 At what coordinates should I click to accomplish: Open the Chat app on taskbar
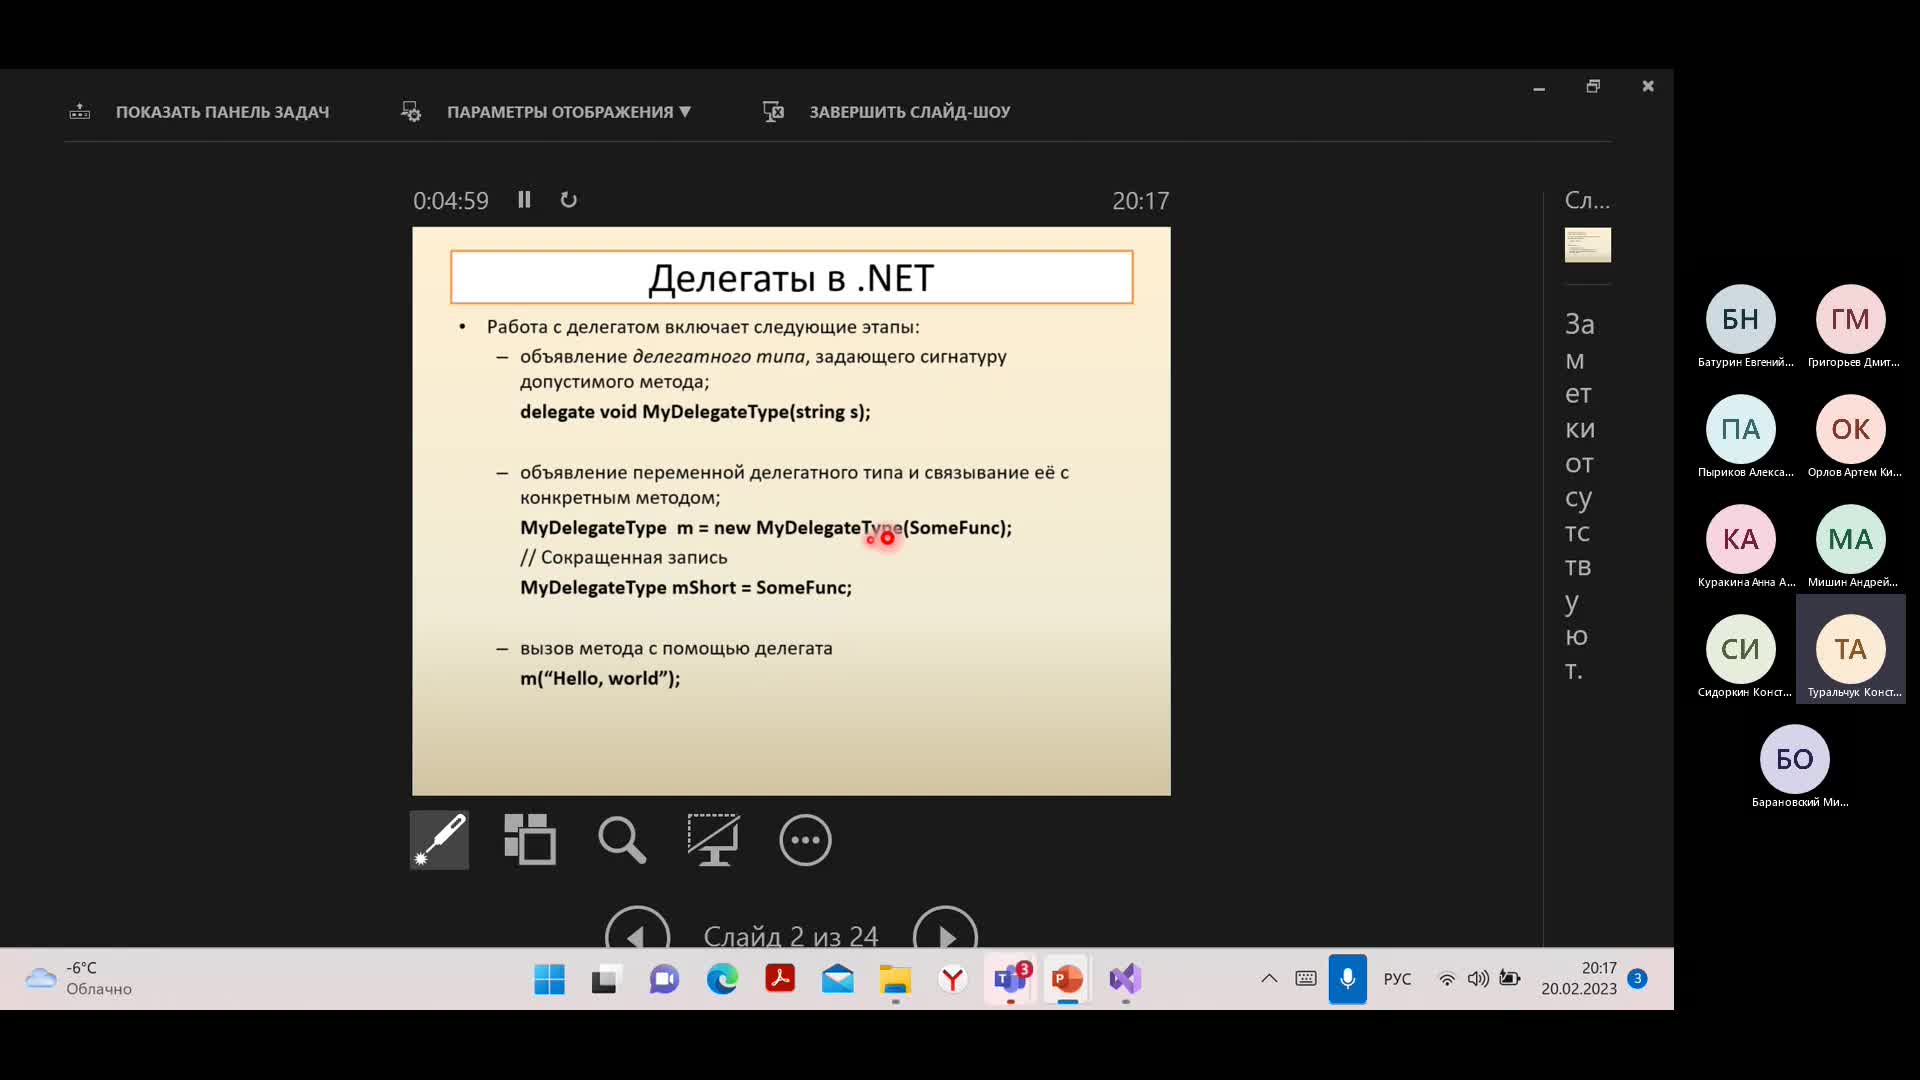pyautogui.click(x=664, y=979)
